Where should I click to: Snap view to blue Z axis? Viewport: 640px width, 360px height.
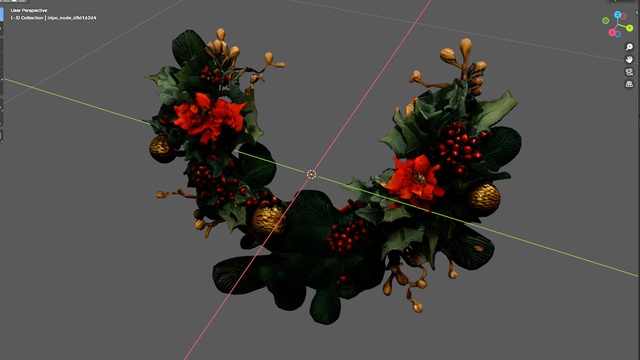(x=618, y=15)
